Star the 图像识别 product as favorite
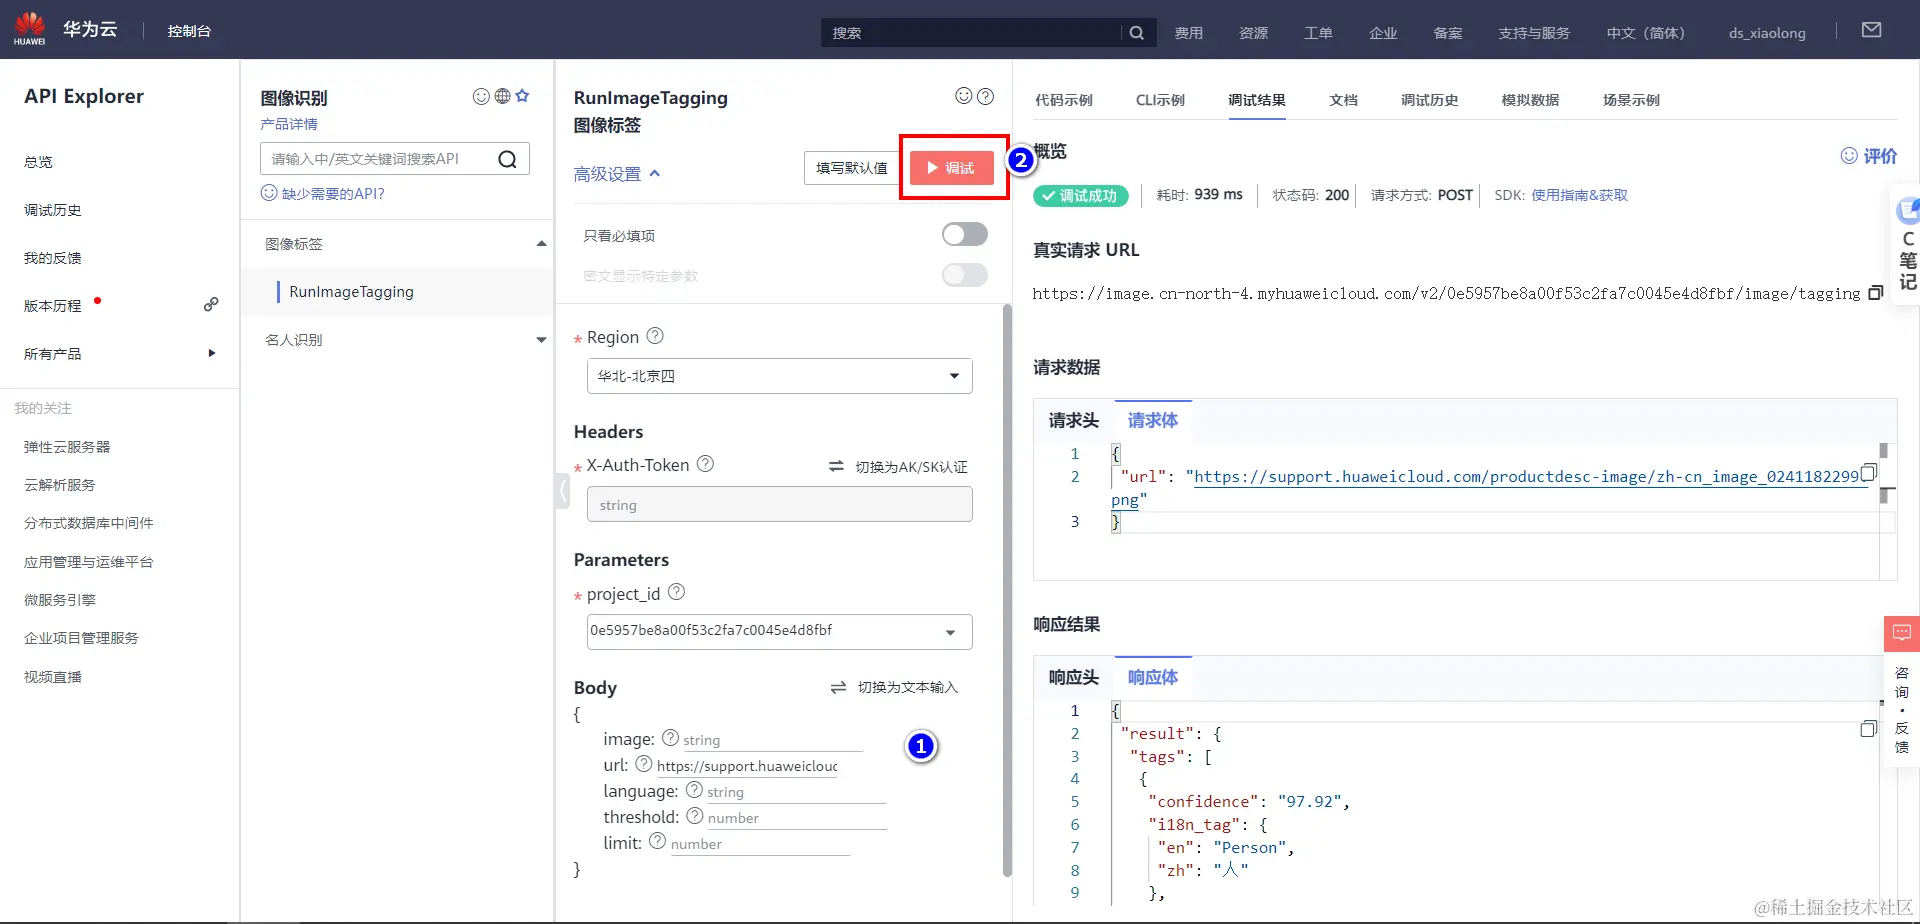This screenshot has height=924, width=1920. point(522,96)
